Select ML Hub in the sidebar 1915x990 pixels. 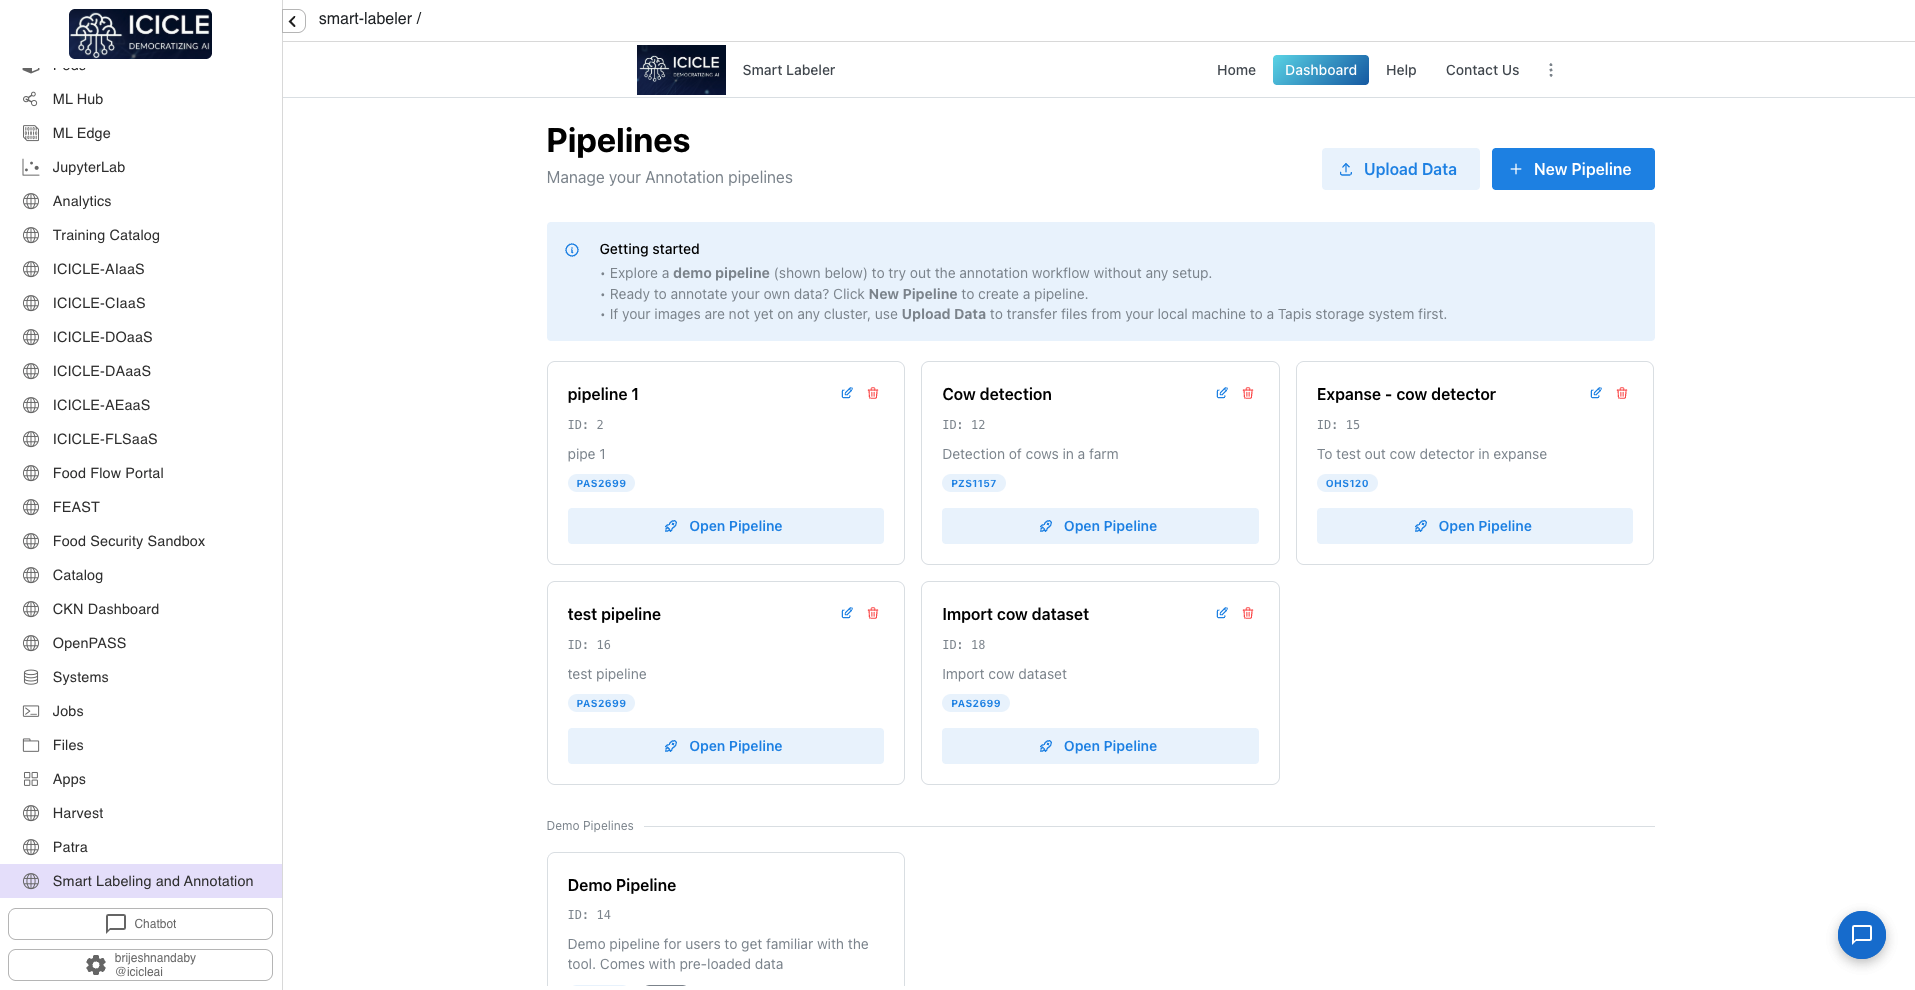point(78,99)
